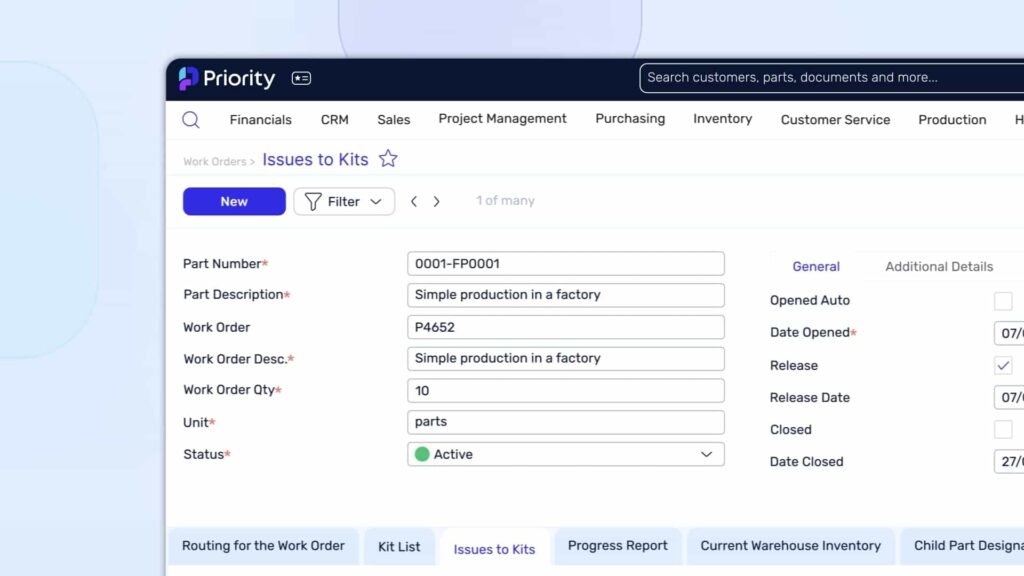Open the Progress Report tab
This screenshot has height=576, width=1024.
[x=617, y=546]
